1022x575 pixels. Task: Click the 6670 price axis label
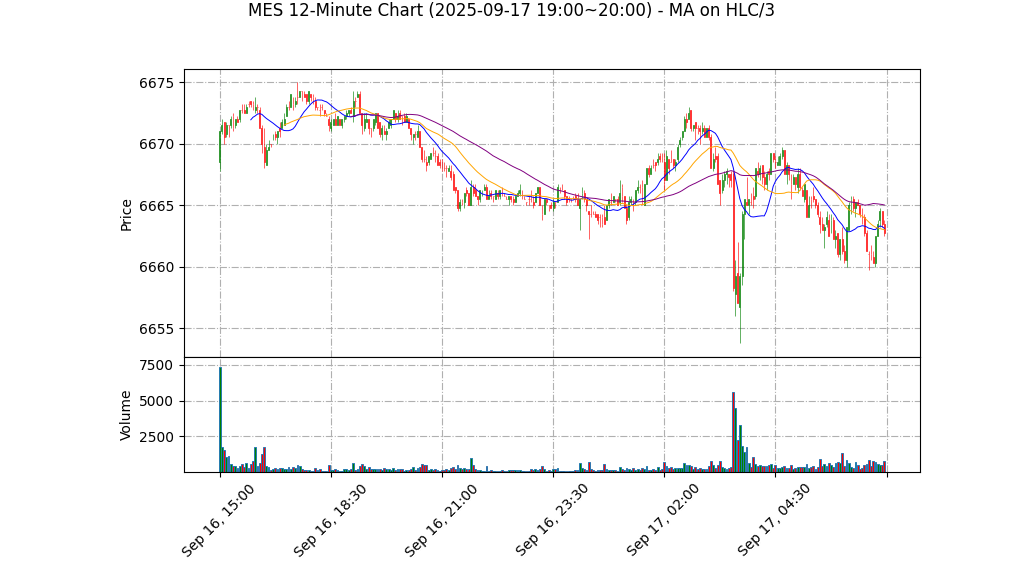point(157,144)
